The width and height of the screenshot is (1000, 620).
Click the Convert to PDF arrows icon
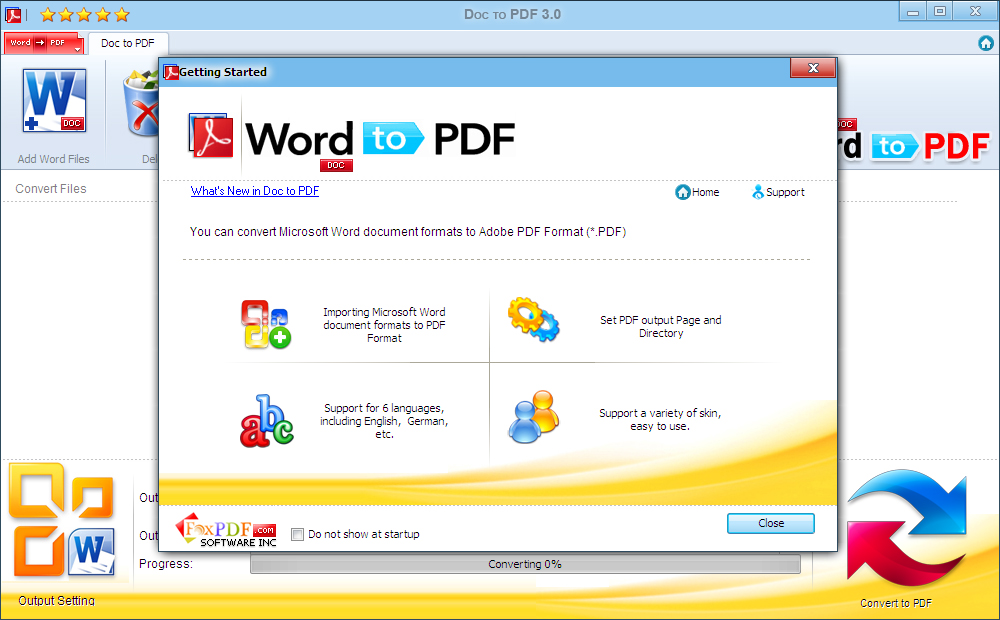click(906, 528)
